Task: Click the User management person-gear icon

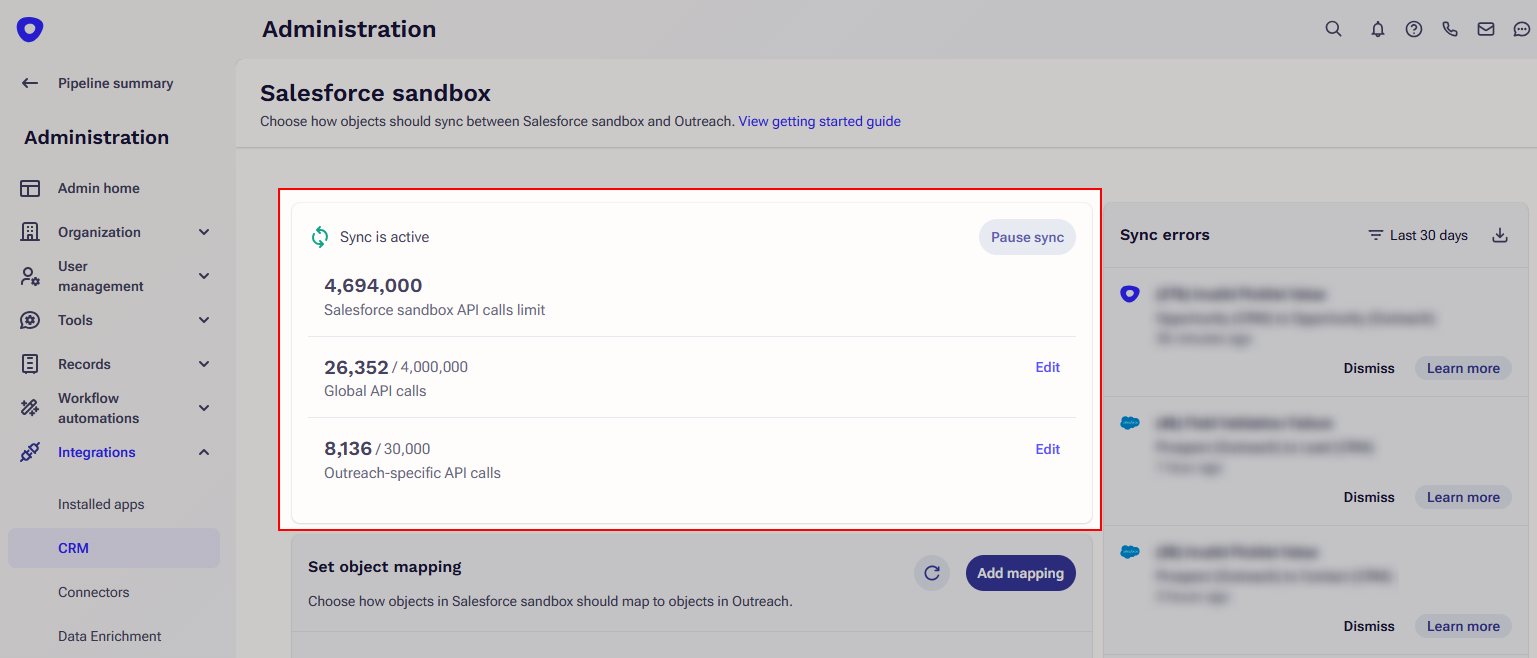Action: [30, 276]
